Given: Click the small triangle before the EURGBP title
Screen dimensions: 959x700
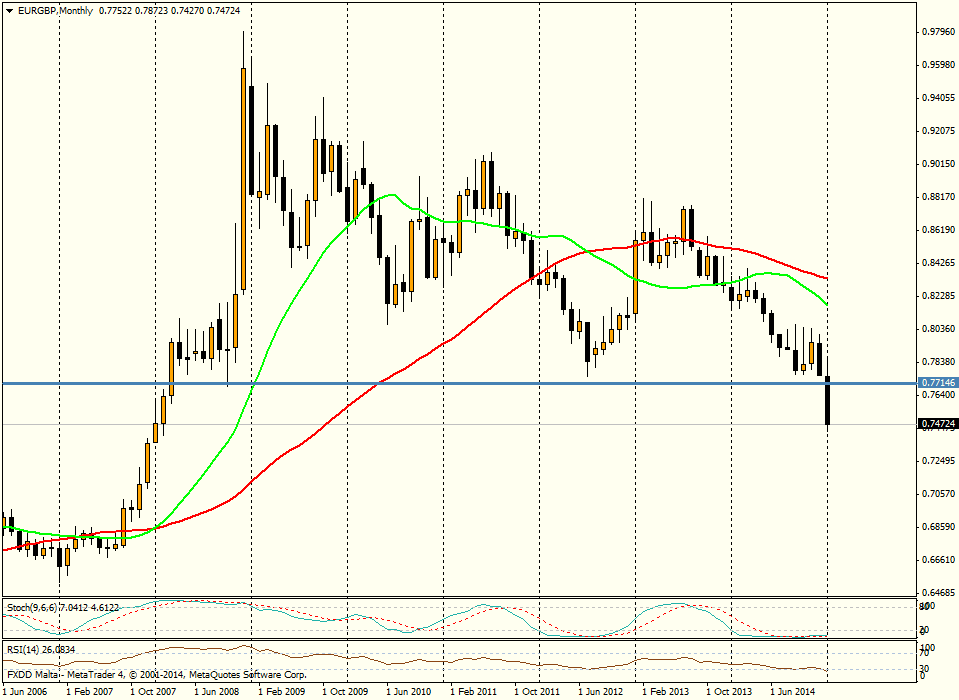Looking at the screenshot, I should tap(8, 10).
